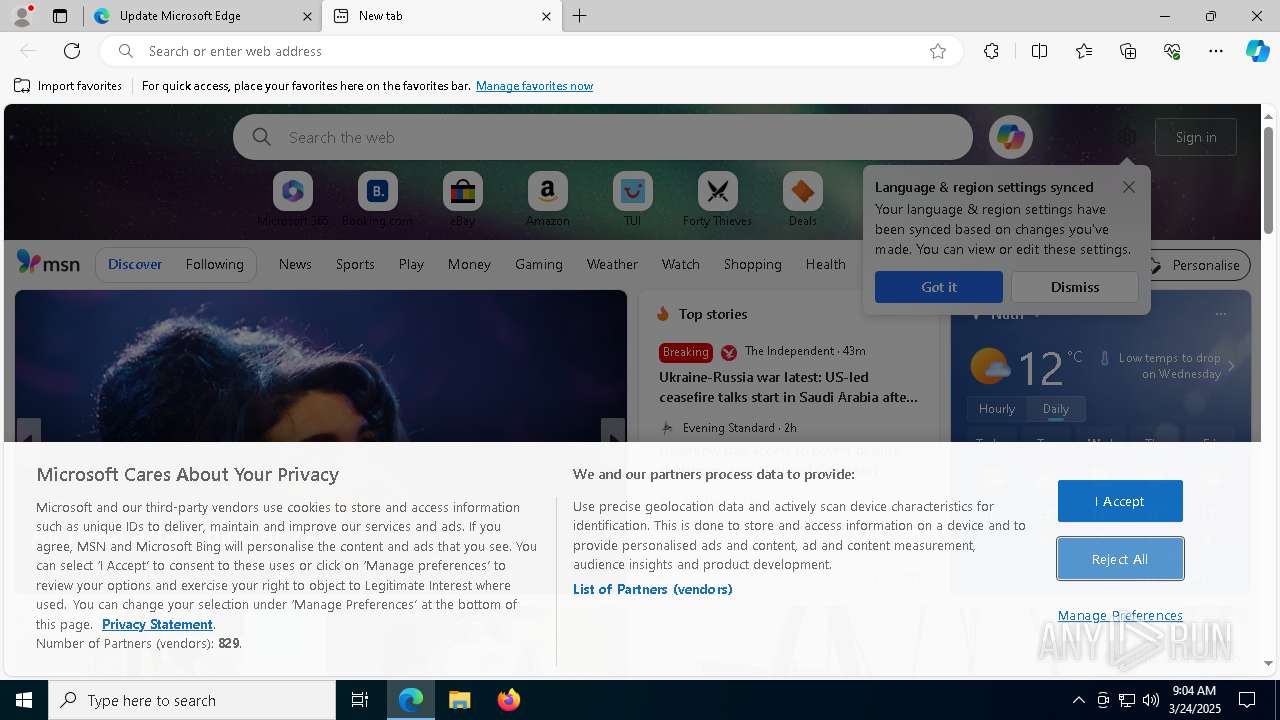Open the Watch menu item
Screen dimensions: 1280x720
coord(680,264)
